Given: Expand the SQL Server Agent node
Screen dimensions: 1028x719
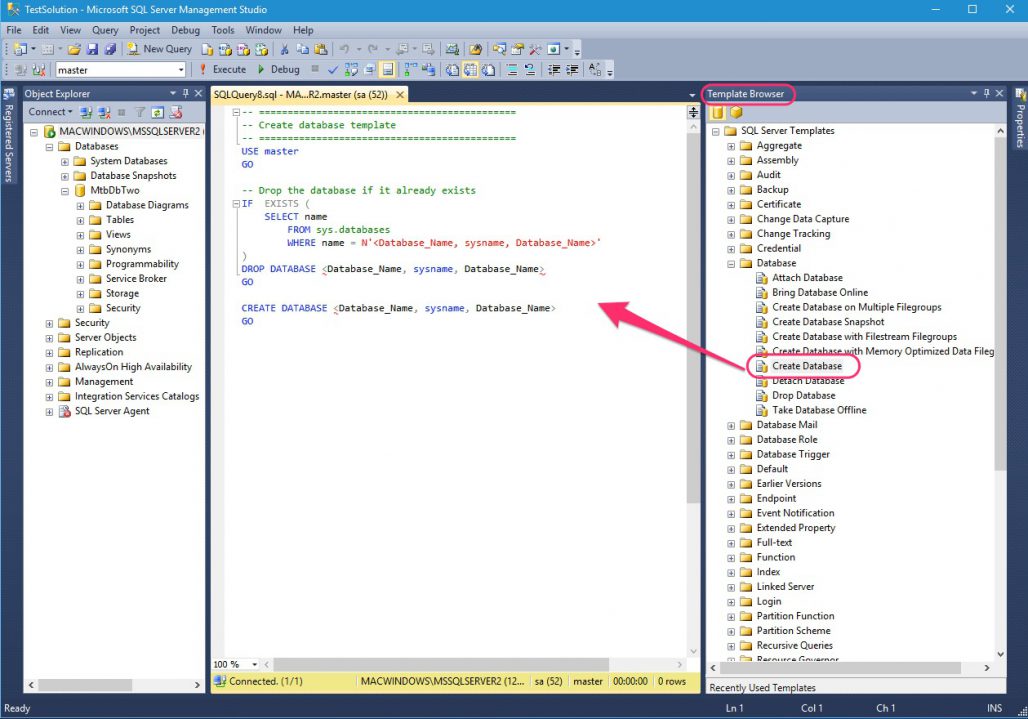Looking at the screenshot, I should coord(49,412).
